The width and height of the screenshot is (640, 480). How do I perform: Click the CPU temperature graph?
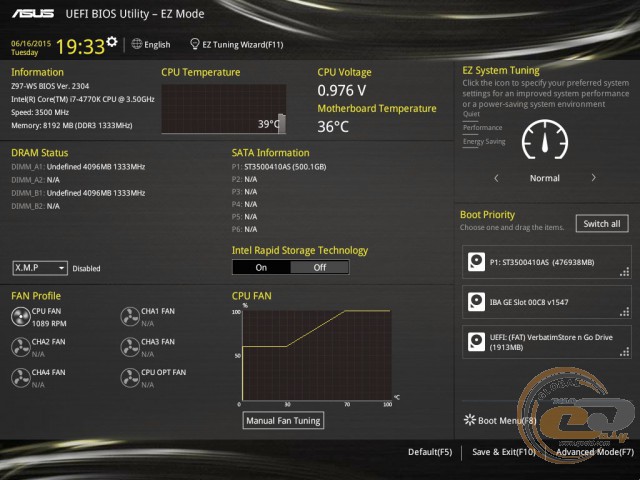click(x=224, y=109)
